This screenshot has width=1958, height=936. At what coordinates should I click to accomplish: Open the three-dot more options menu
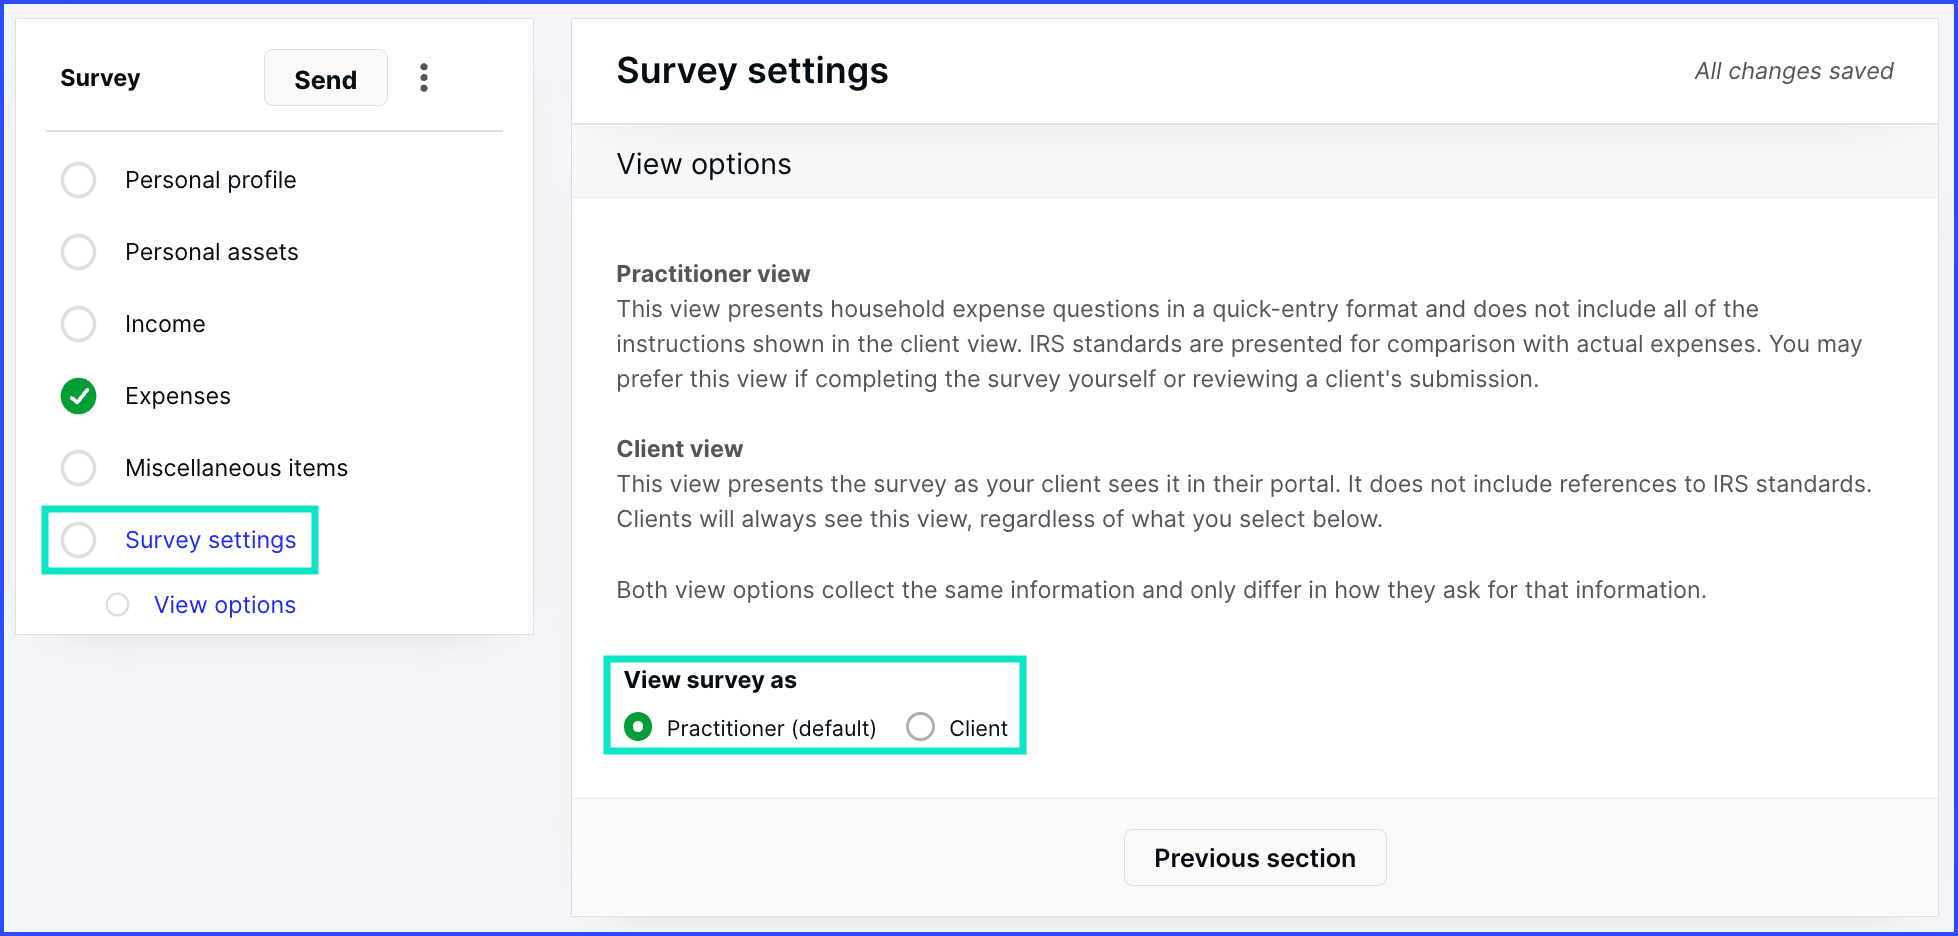click(x=424, y=78)
